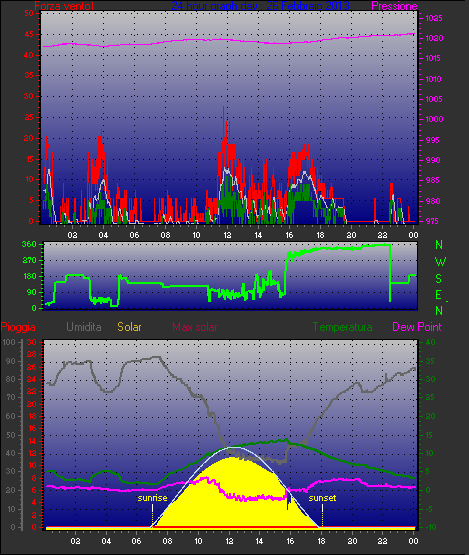Click the sunrise marker label
The width and height of the screenshot is (469, 555).
pyautogui.click(x=152, y=498)
